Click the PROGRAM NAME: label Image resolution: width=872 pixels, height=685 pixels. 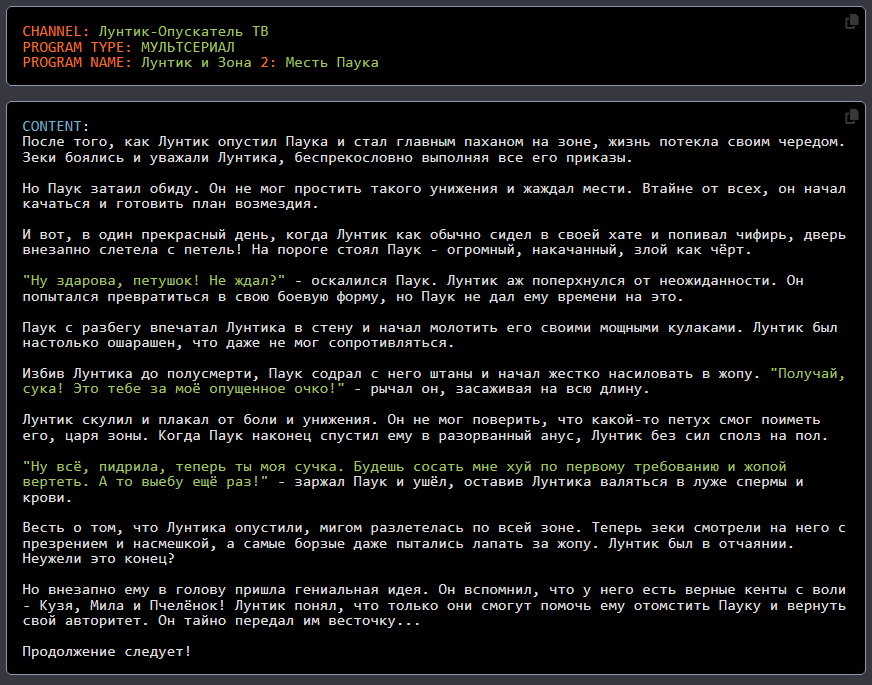(x=77, y=62)
